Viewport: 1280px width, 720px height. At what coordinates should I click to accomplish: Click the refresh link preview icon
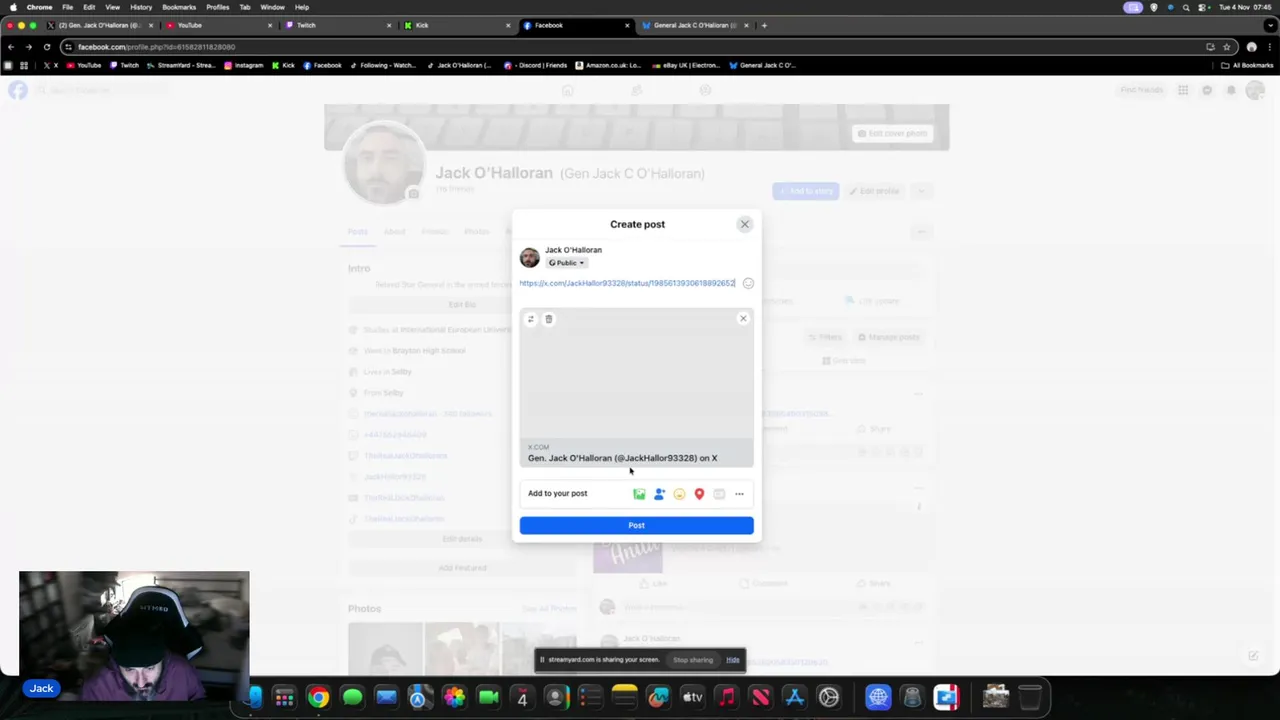531,319
